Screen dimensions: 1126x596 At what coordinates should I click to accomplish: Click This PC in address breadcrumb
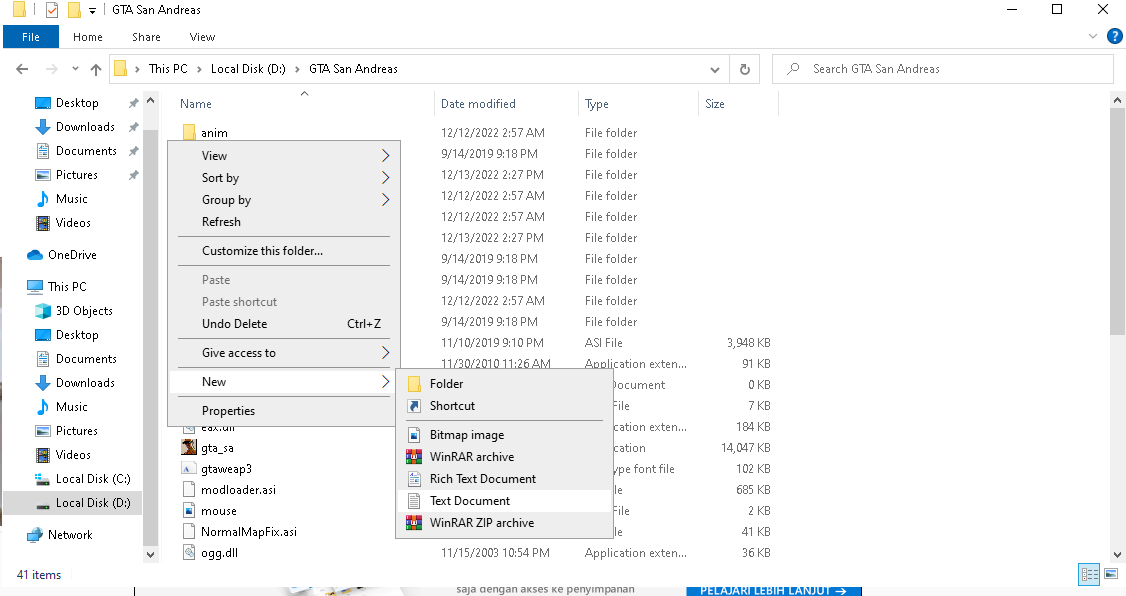tap(168, 69)
